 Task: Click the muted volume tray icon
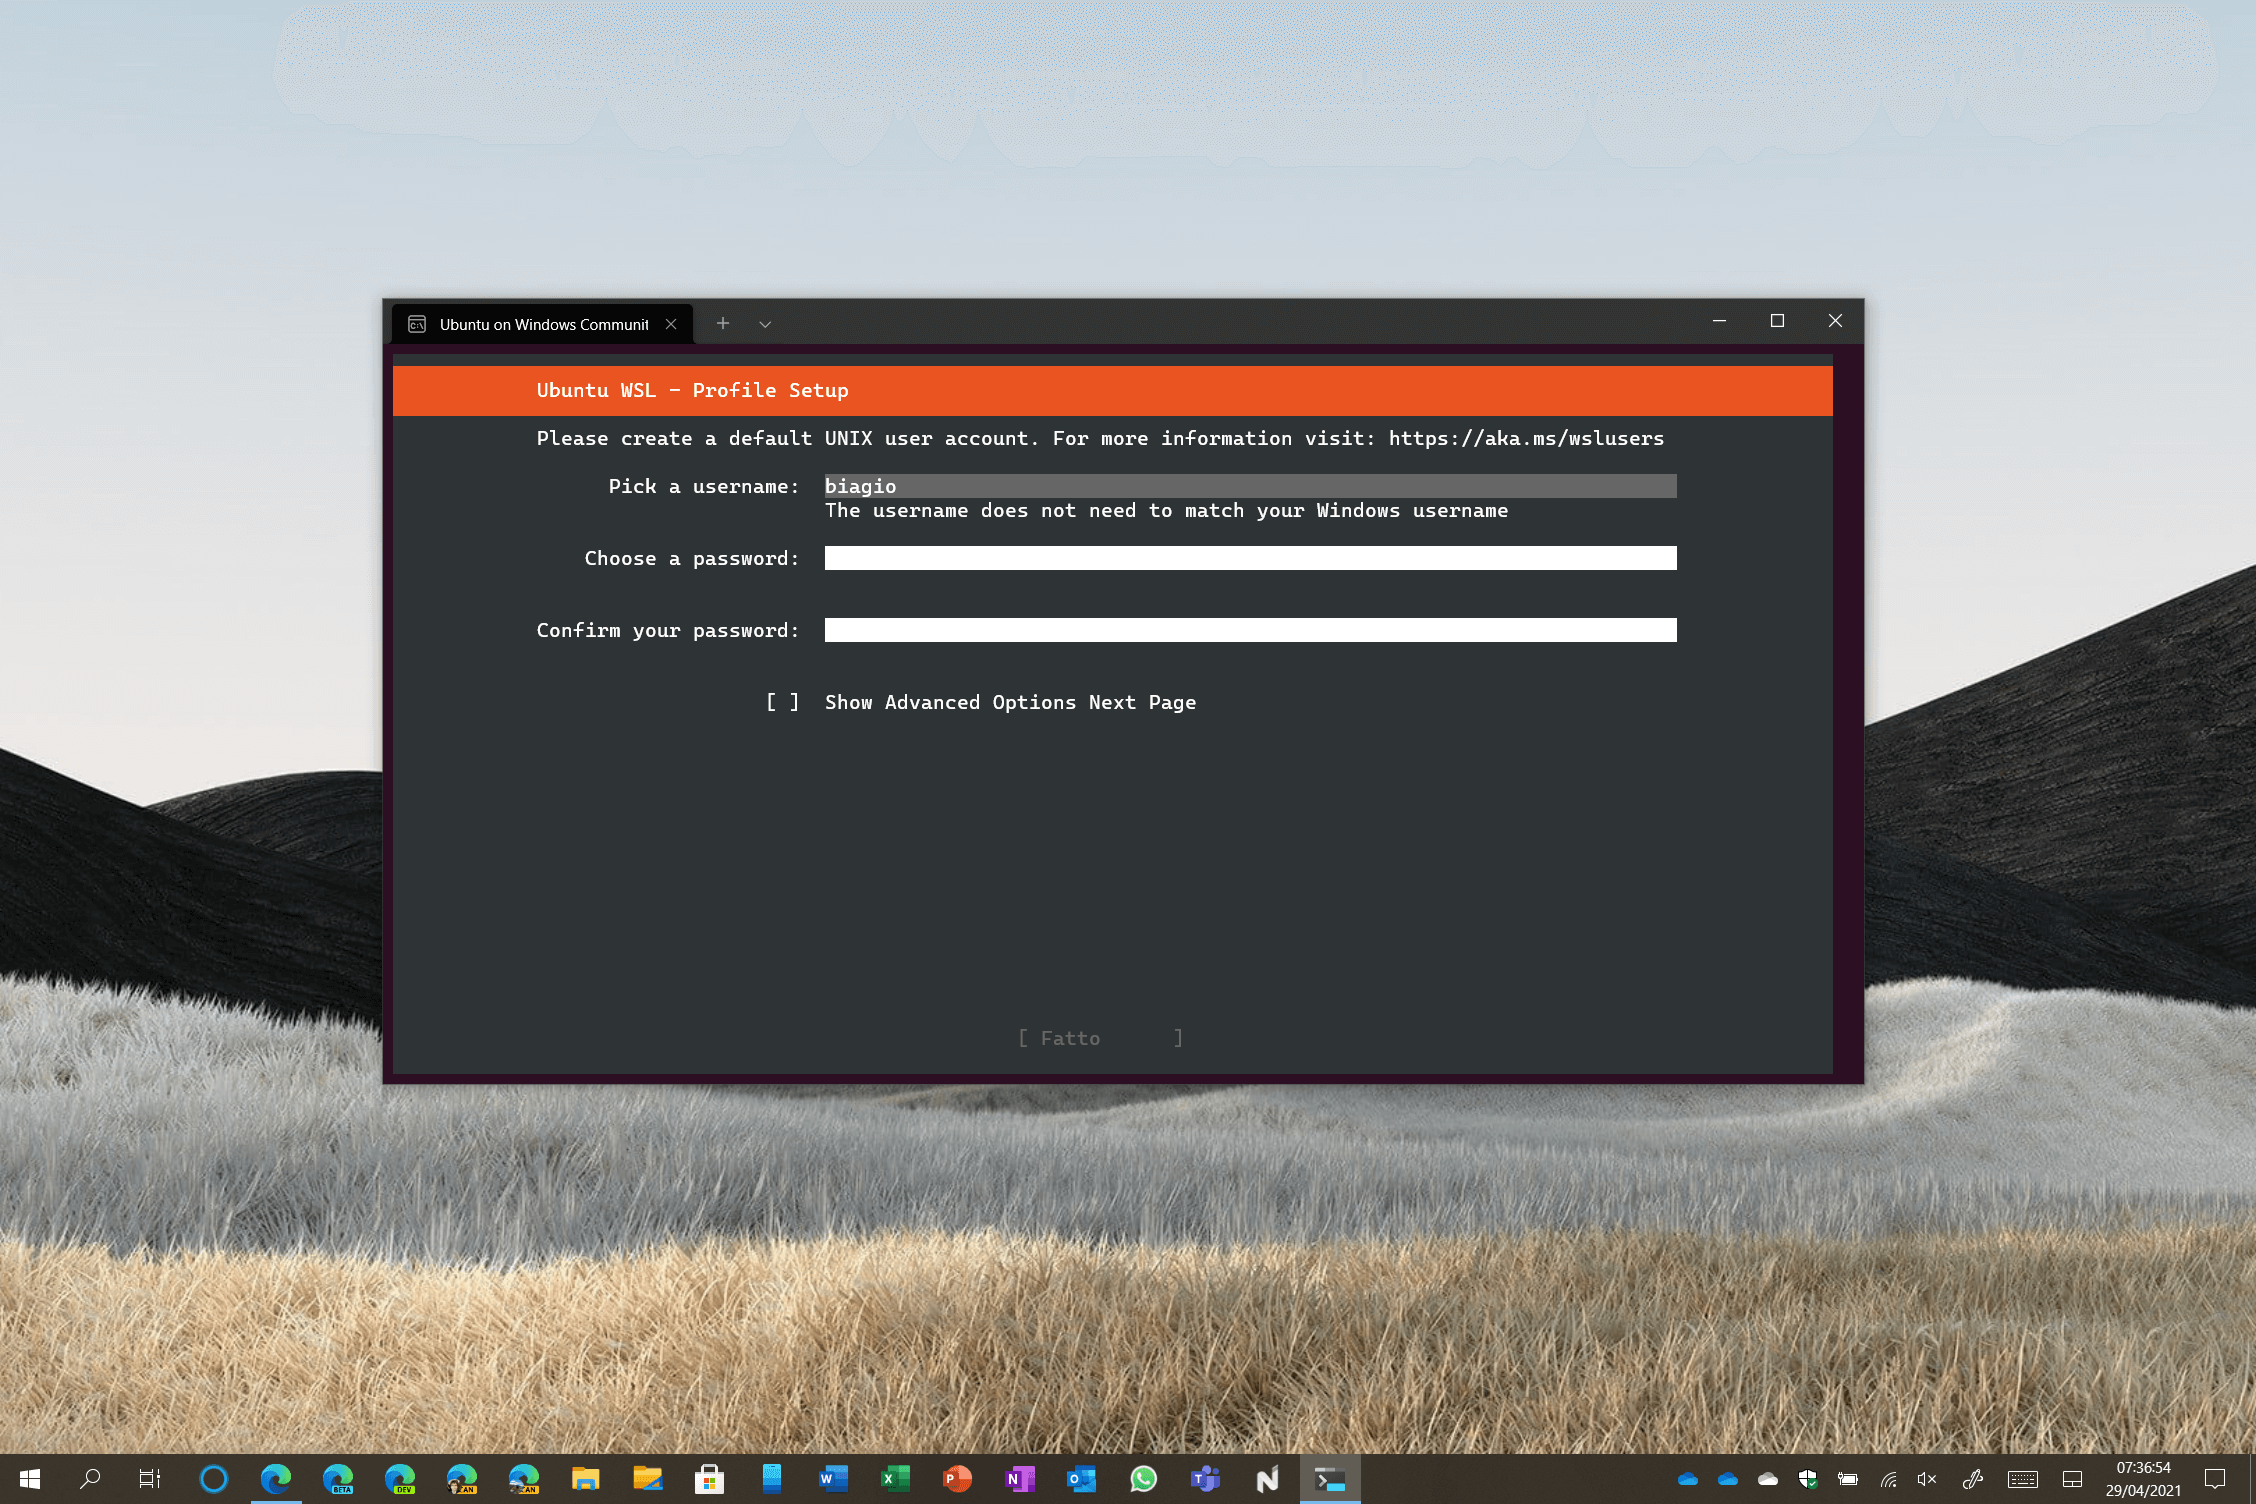1928,1479
